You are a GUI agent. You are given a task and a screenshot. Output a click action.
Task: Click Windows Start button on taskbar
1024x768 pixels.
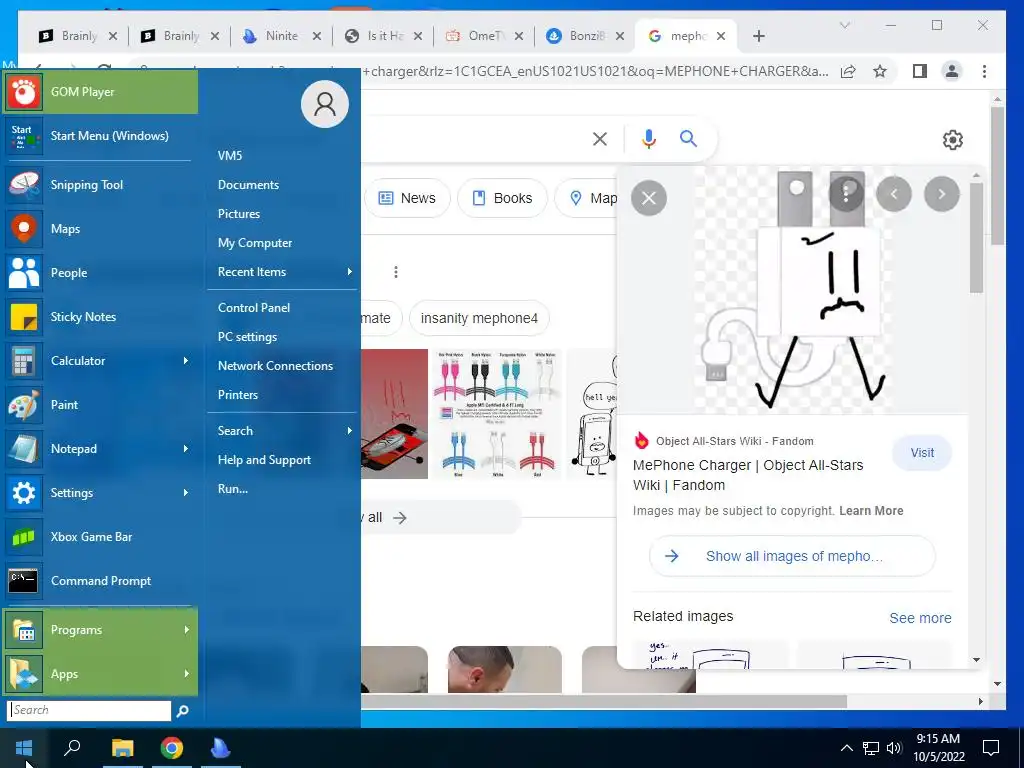point(24,748)
